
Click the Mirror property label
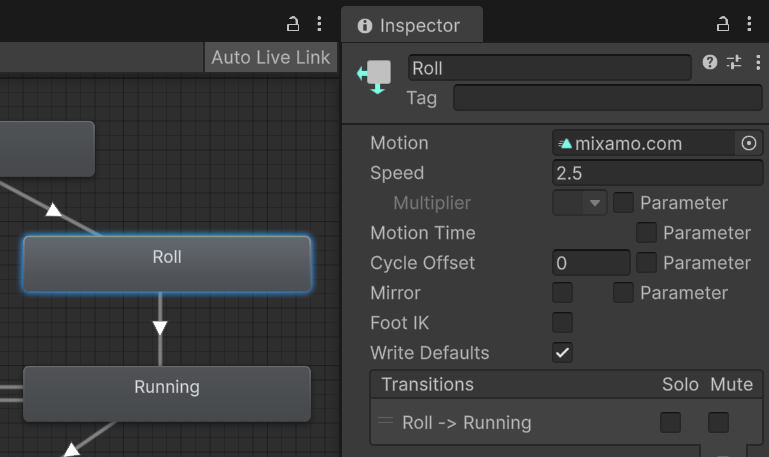coord(395,293)
